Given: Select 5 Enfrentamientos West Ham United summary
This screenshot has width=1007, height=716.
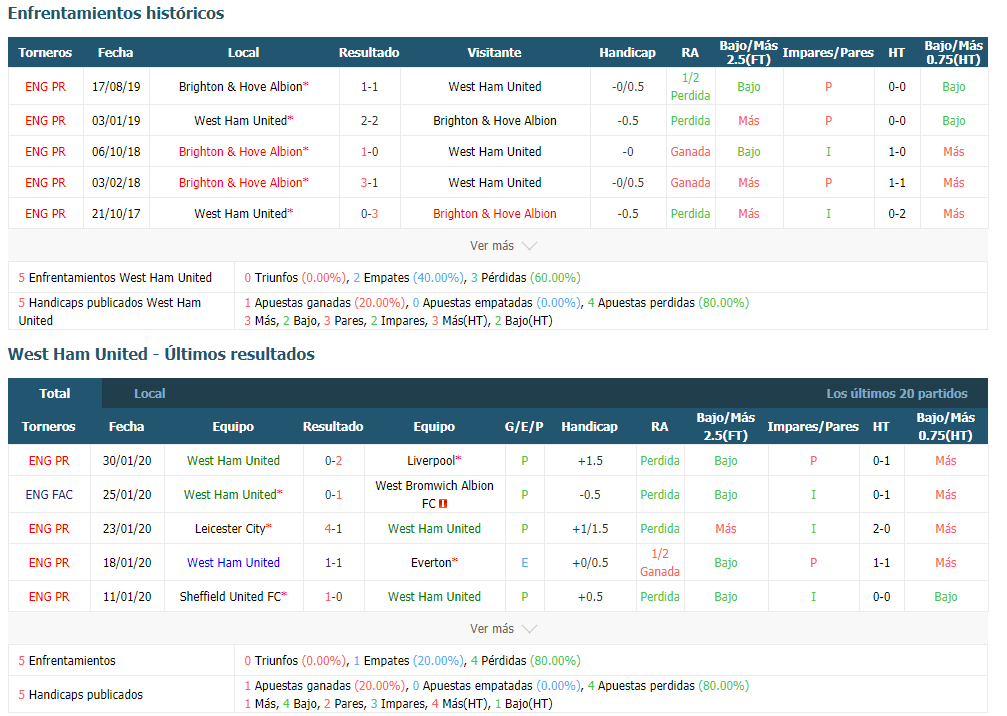Looking at the screenshot, I should (115, 277).
